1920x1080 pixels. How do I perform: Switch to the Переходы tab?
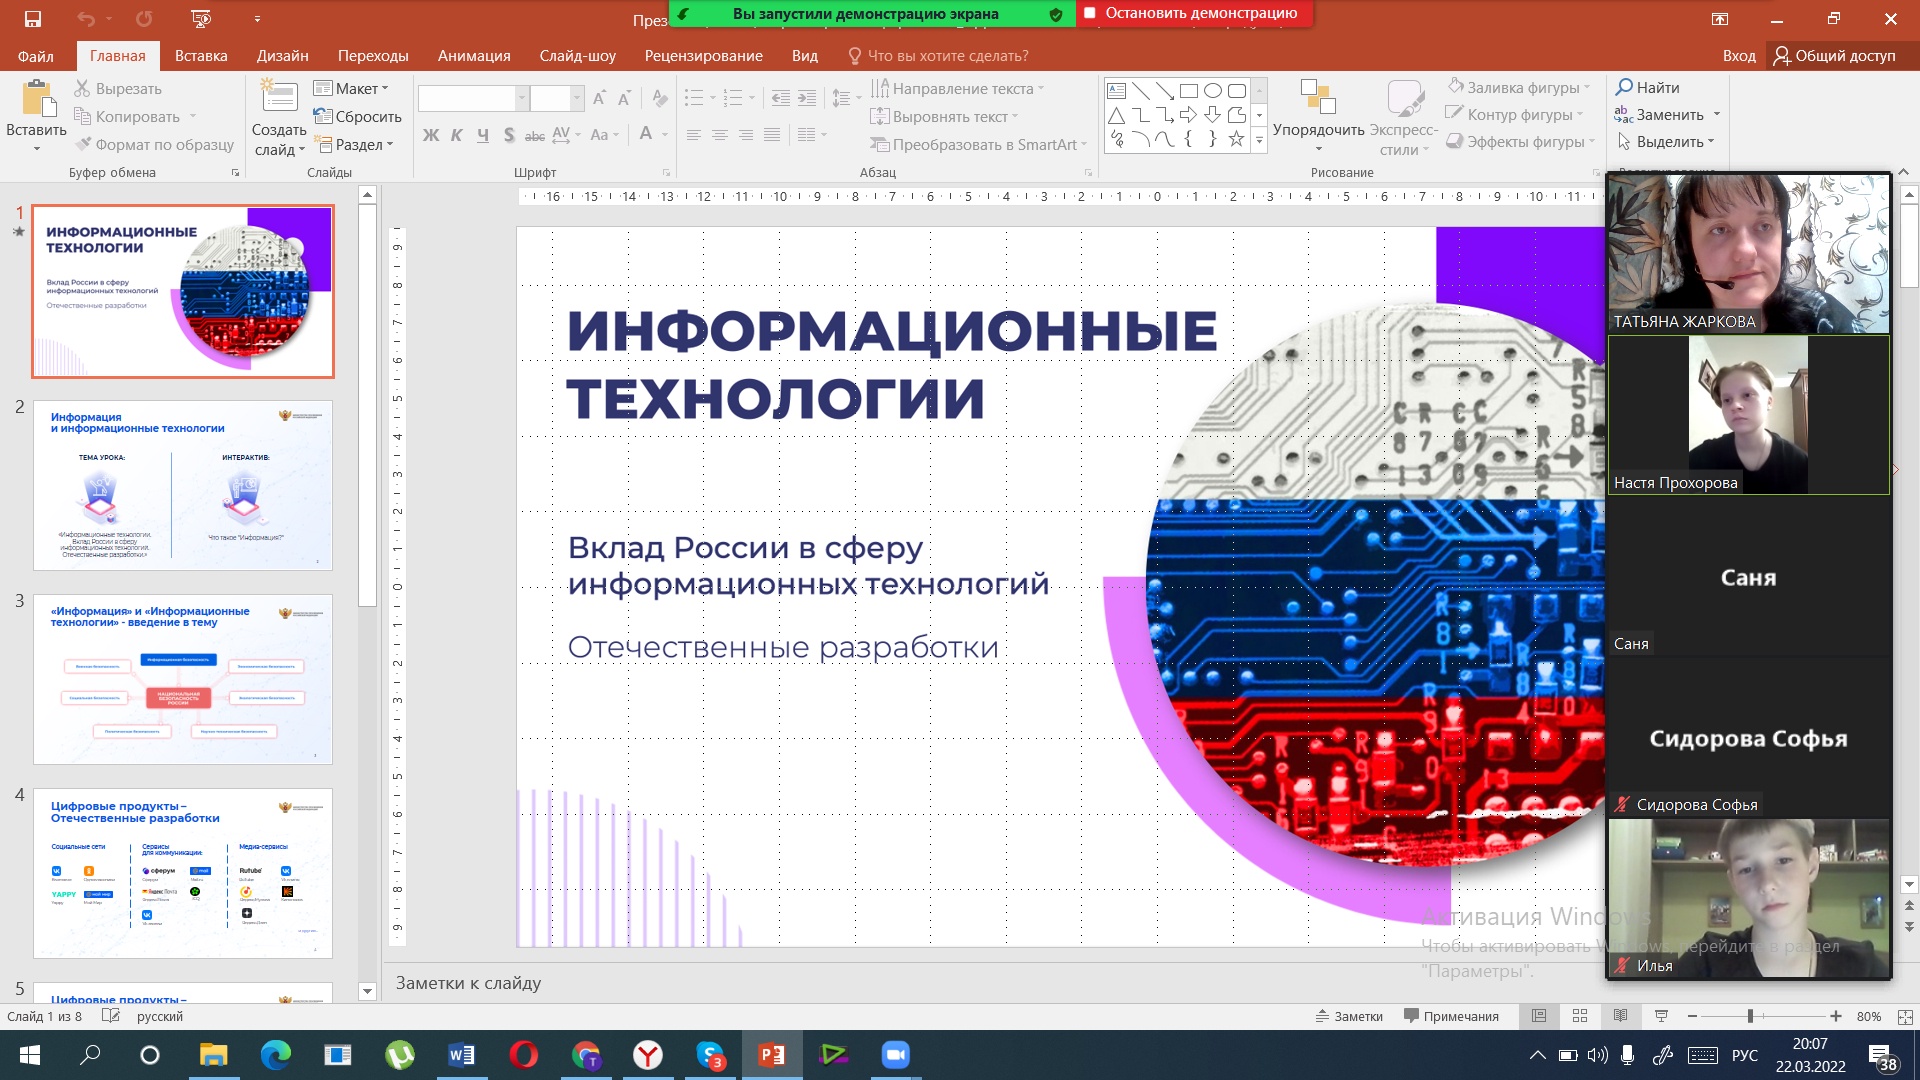click(373, 56)
